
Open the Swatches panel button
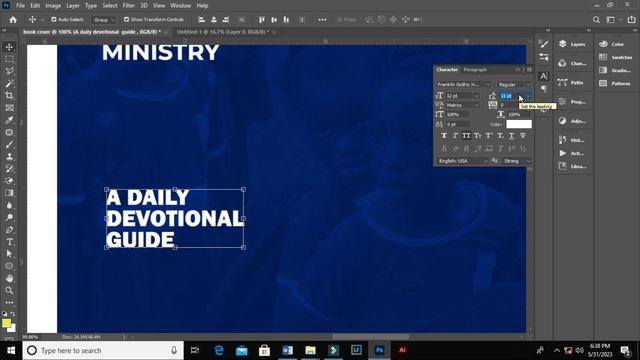(616, 57)
